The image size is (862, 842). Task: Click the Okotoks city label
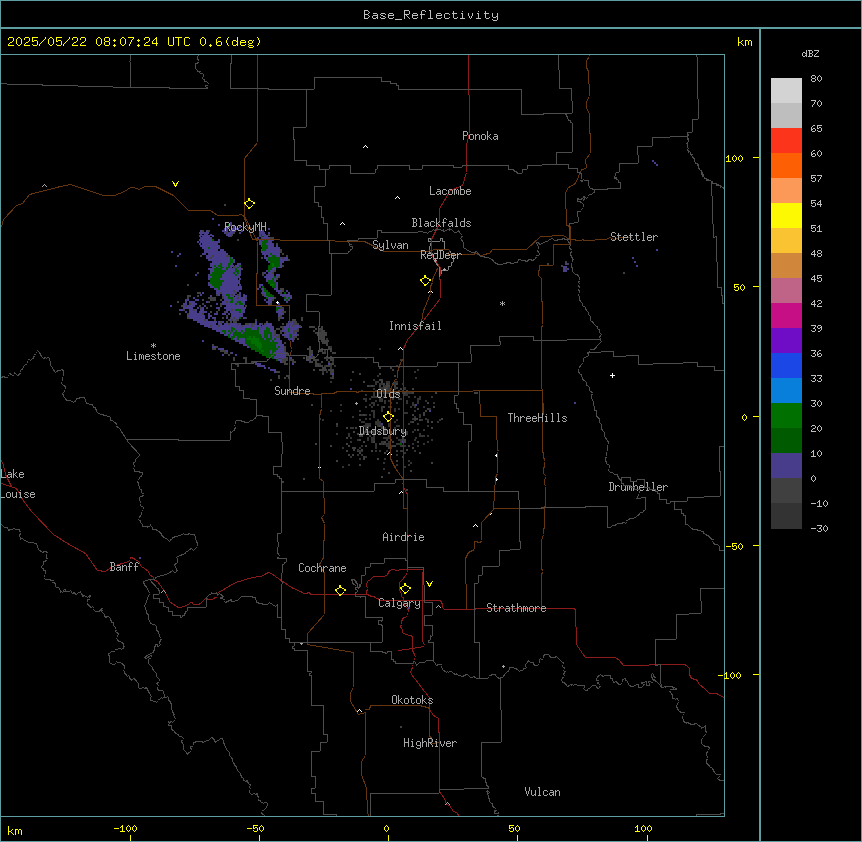coord(412,700)
